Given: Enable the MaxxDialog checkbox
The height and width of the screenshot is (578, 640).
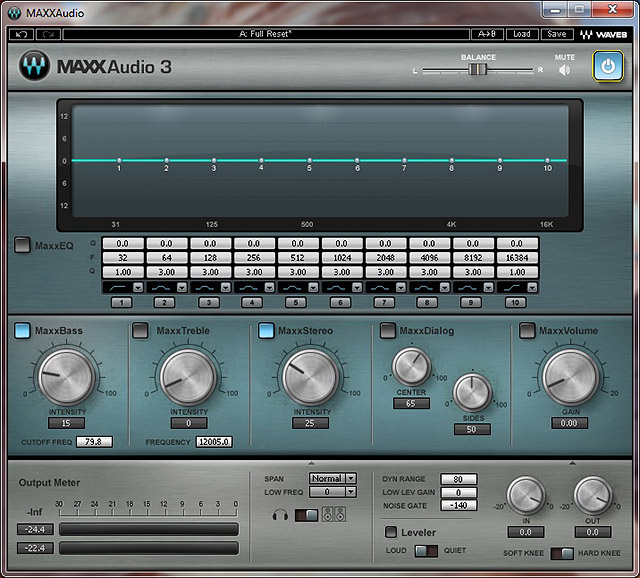Looking at the screenshot, I should 388,331.
